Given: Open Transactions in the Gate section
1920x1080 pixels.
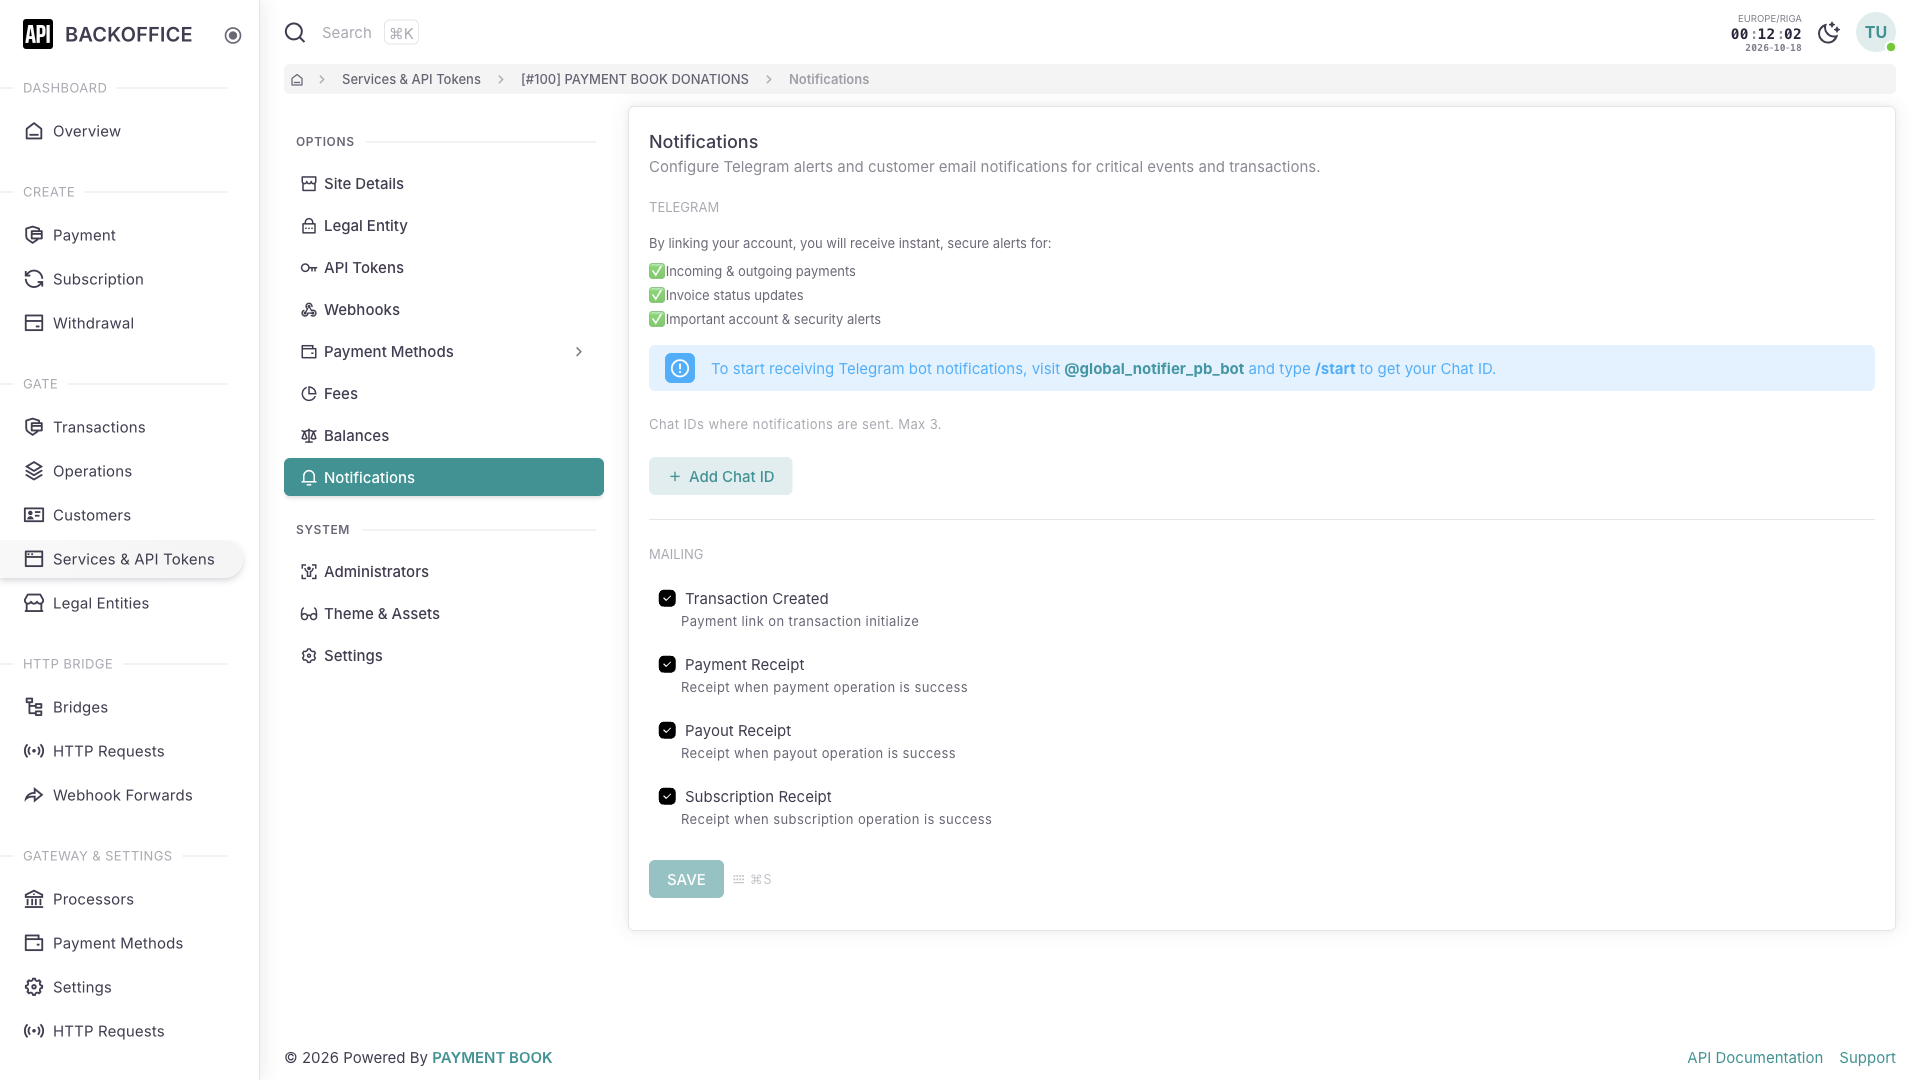Looking at the screenshot, I should tap(122, 427).
